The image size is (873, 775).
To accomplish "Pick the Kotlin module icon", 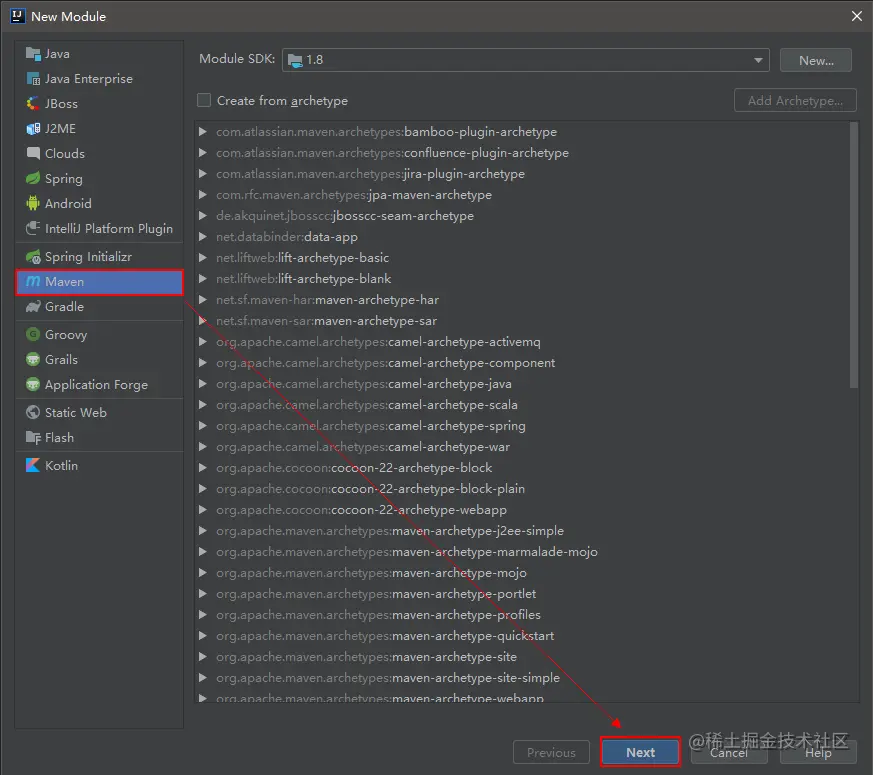I will pyautogui.click(x=33, y=465).
